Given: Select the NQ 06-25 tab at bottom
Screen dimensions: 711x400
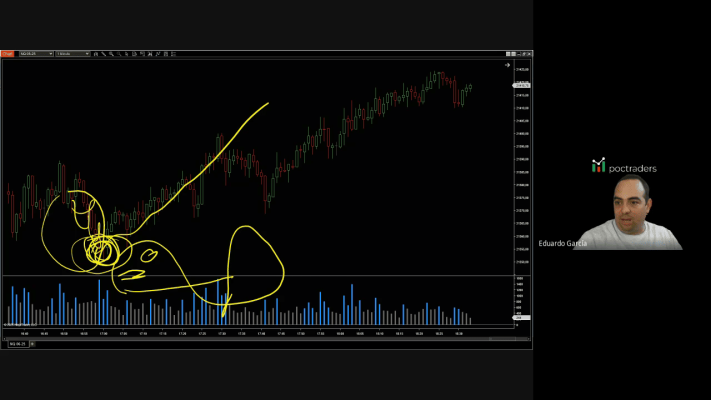Looking at the screenshot, I should coord(15,343).
